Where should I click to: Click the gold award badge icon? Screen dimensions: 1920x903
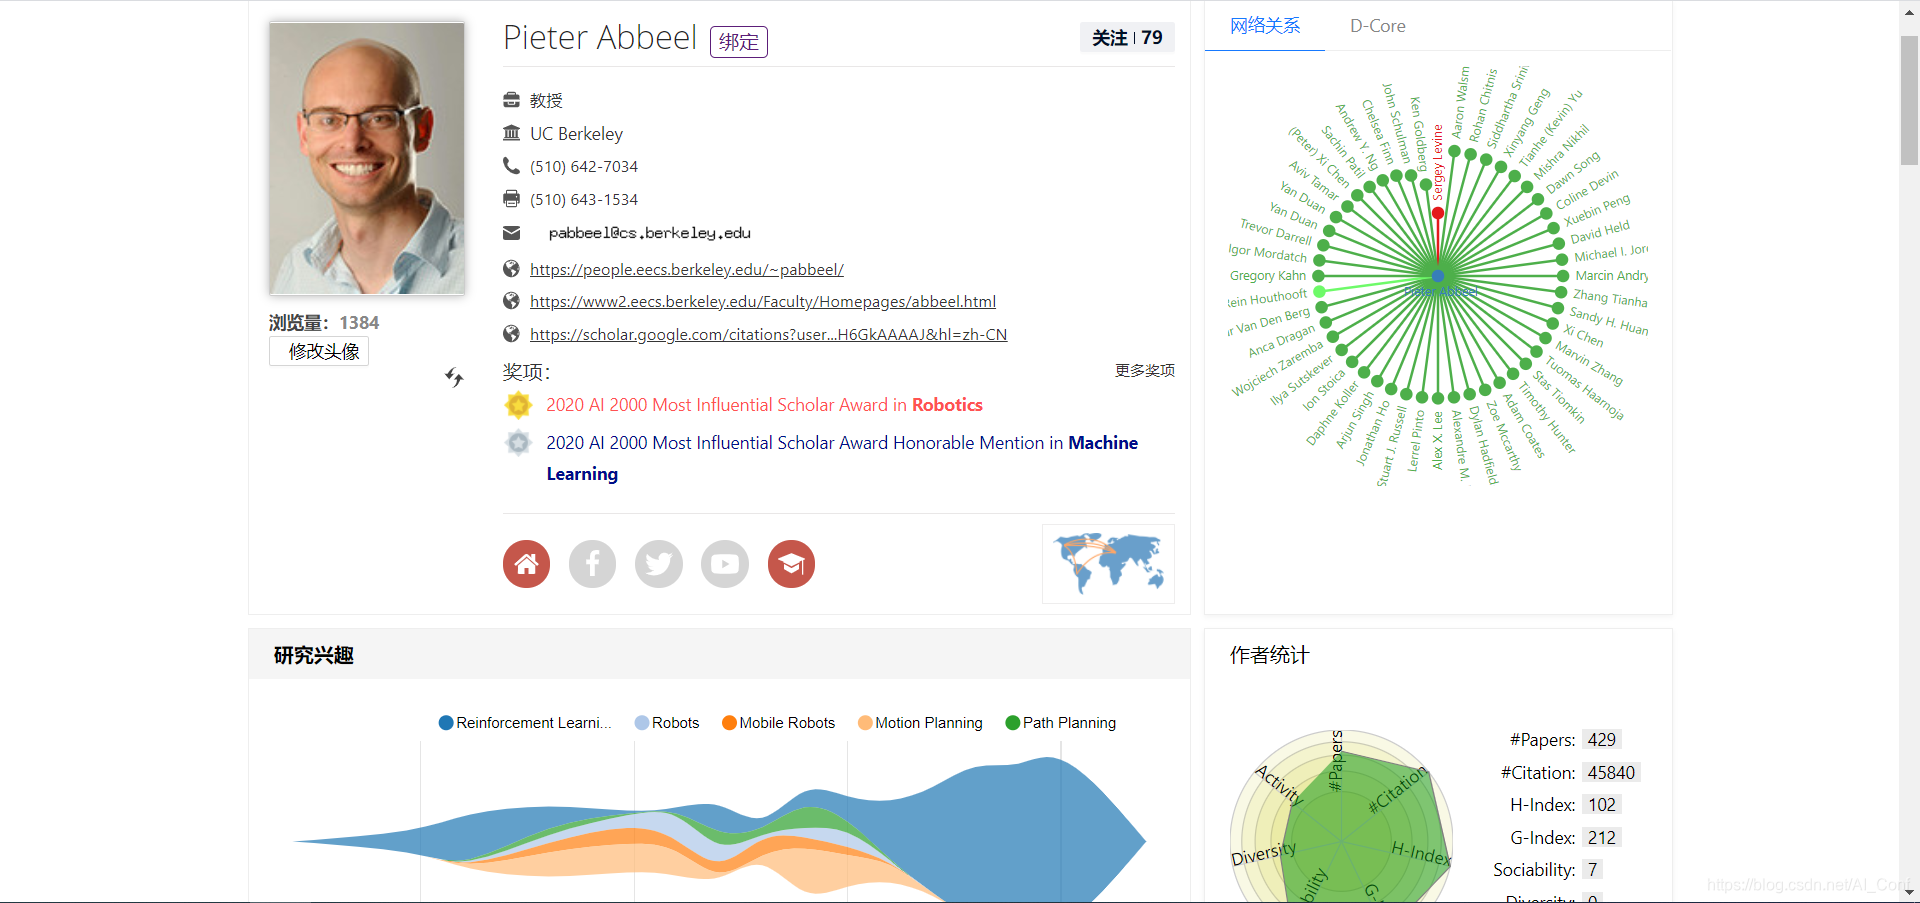point(518,405)
